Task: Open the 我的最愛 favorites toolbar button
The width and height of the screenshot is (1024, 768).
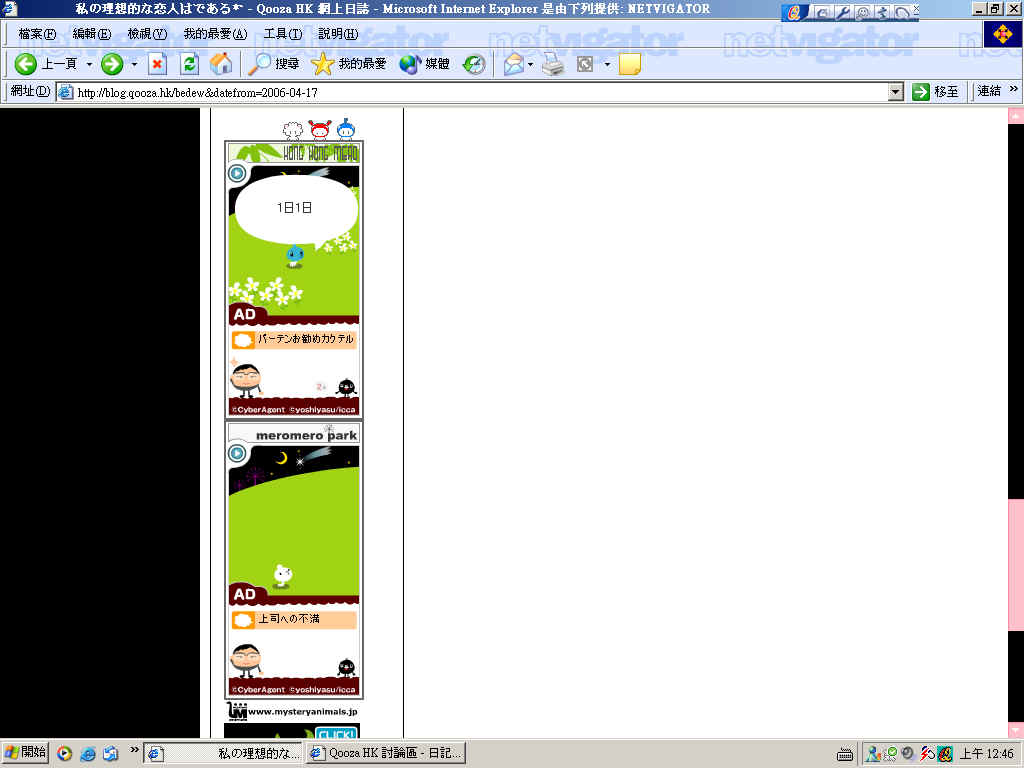Action: coord(349,64)
